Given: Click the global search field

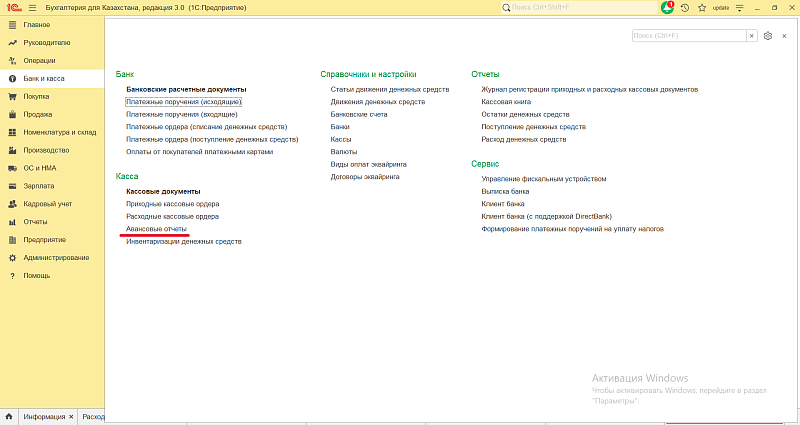Looking at the screenshot, I should pyautogui.click(x=575, y=7).
